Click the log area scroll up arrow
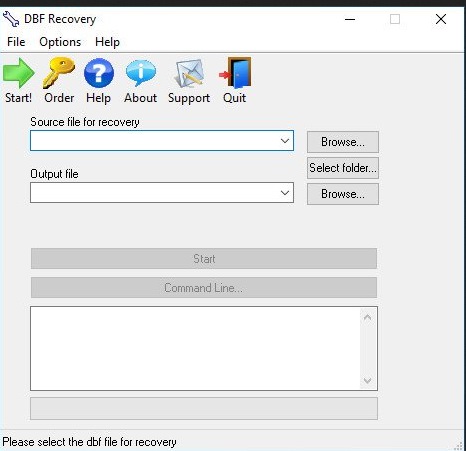Viewport: 466px width, 451px height. point(368,317)
